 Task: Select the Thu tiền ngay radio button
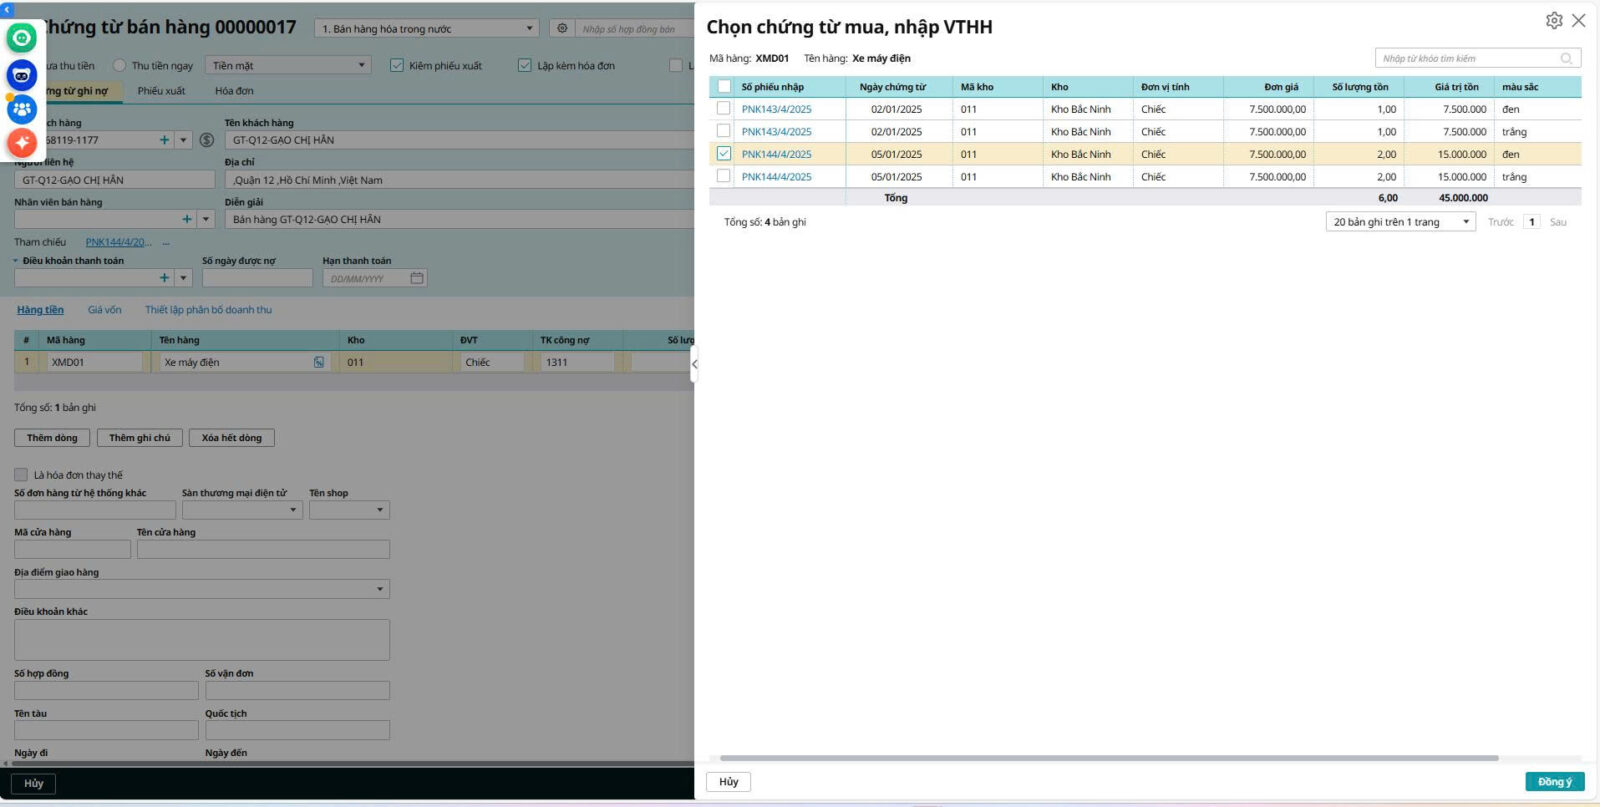point(120,65)
